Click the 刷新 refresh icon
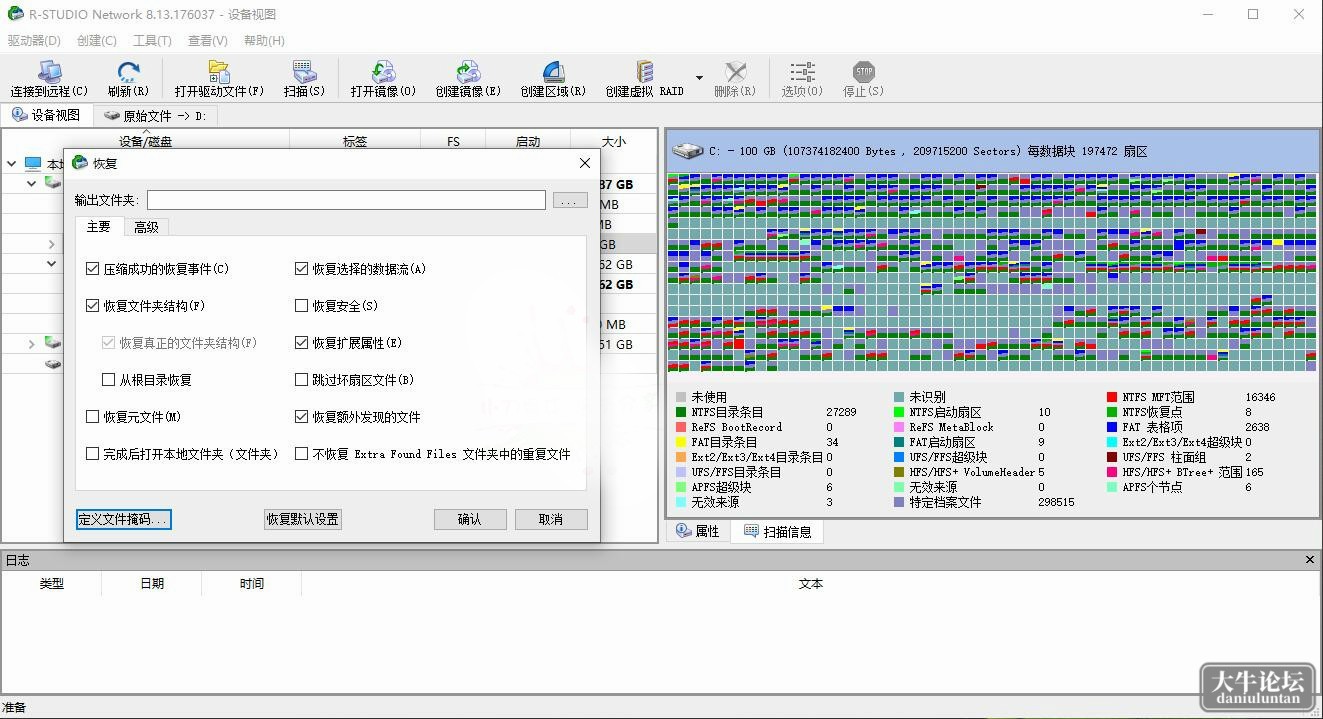Image resolution: width=1323 pixels, height=719 pixels. coord(128,73)
